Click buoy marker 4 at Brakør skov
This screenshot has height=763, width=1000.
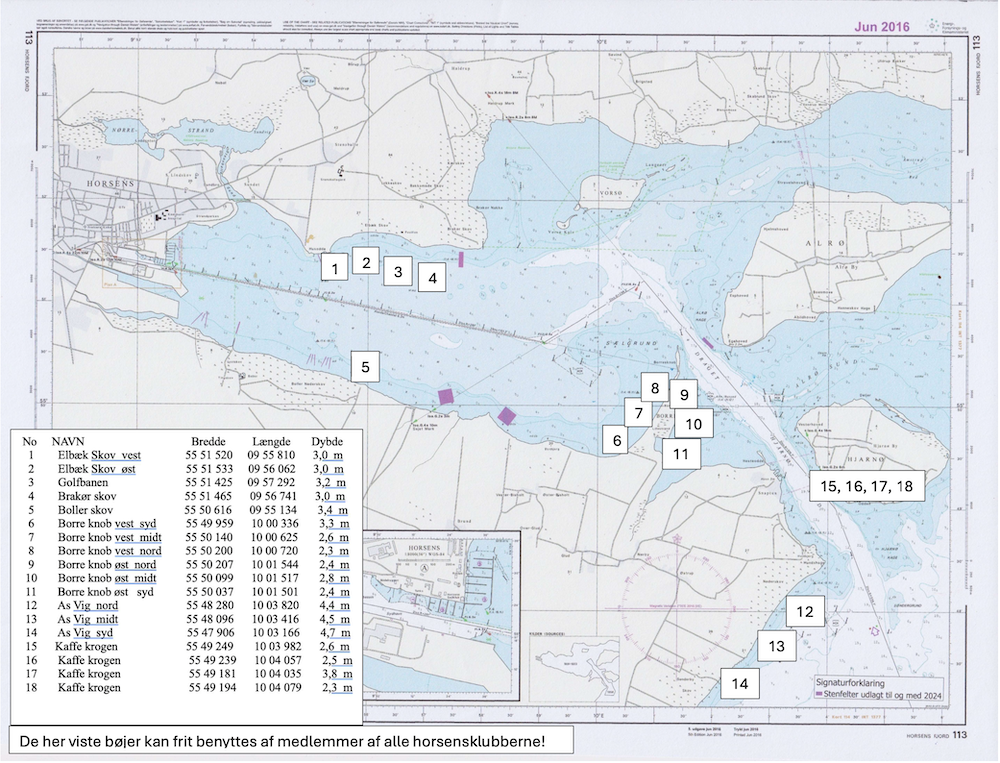[x=432, y=279]
